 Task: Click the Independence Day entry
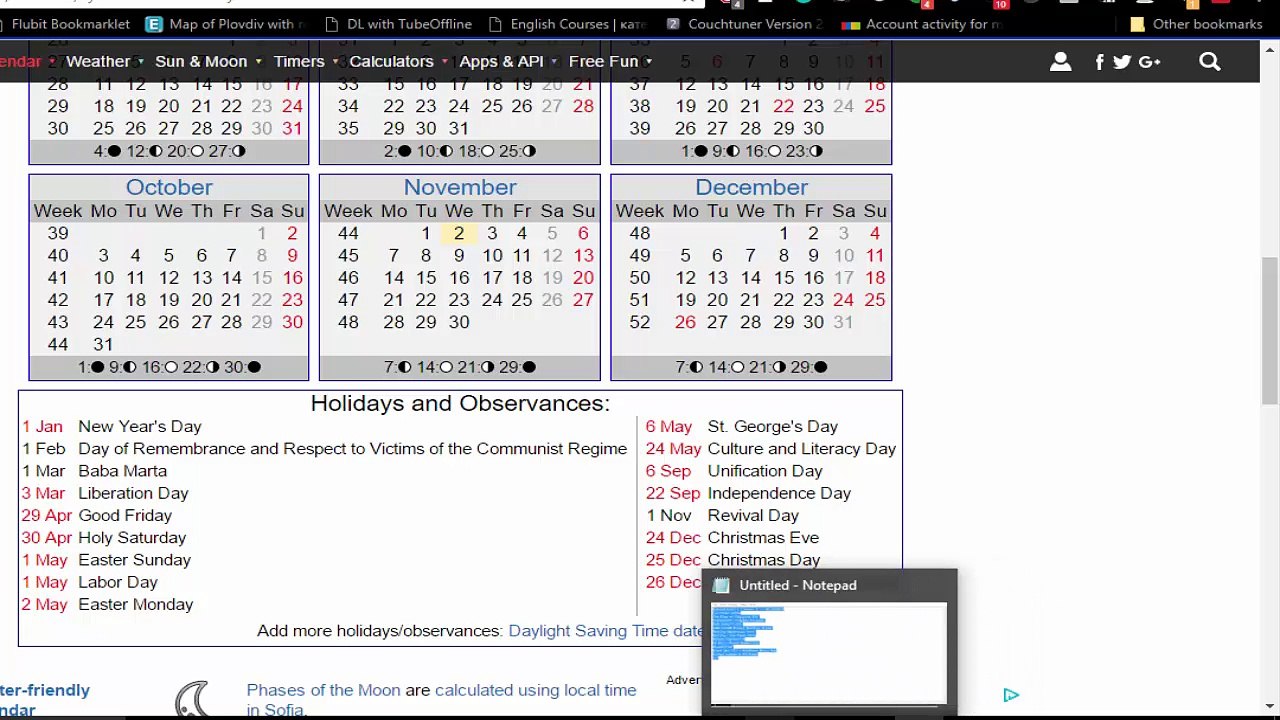pos(779,493)
